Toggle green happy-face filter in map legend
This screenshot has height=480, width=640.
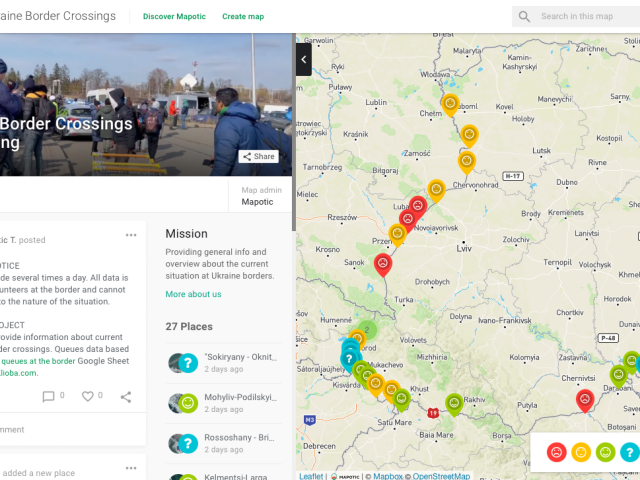pyautogui.click(x=605, y=452)
